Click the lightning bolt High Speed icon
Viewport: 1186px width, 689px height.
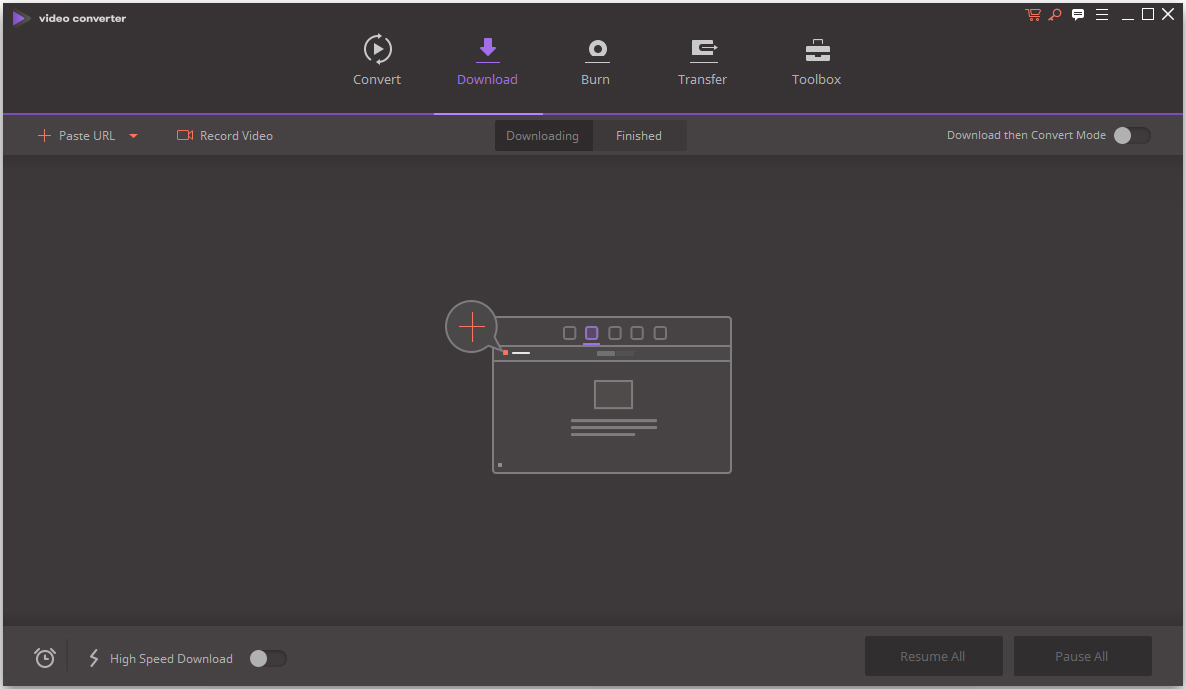tap(94, 658)
